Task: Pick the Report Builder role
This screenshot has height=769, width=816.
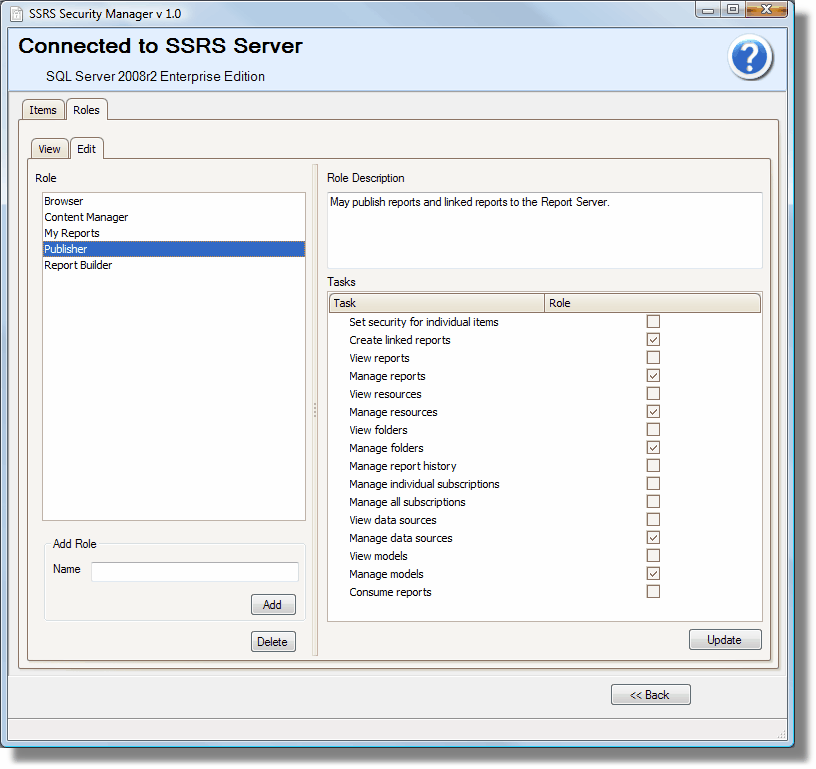Action: click(x=174, y=265)
